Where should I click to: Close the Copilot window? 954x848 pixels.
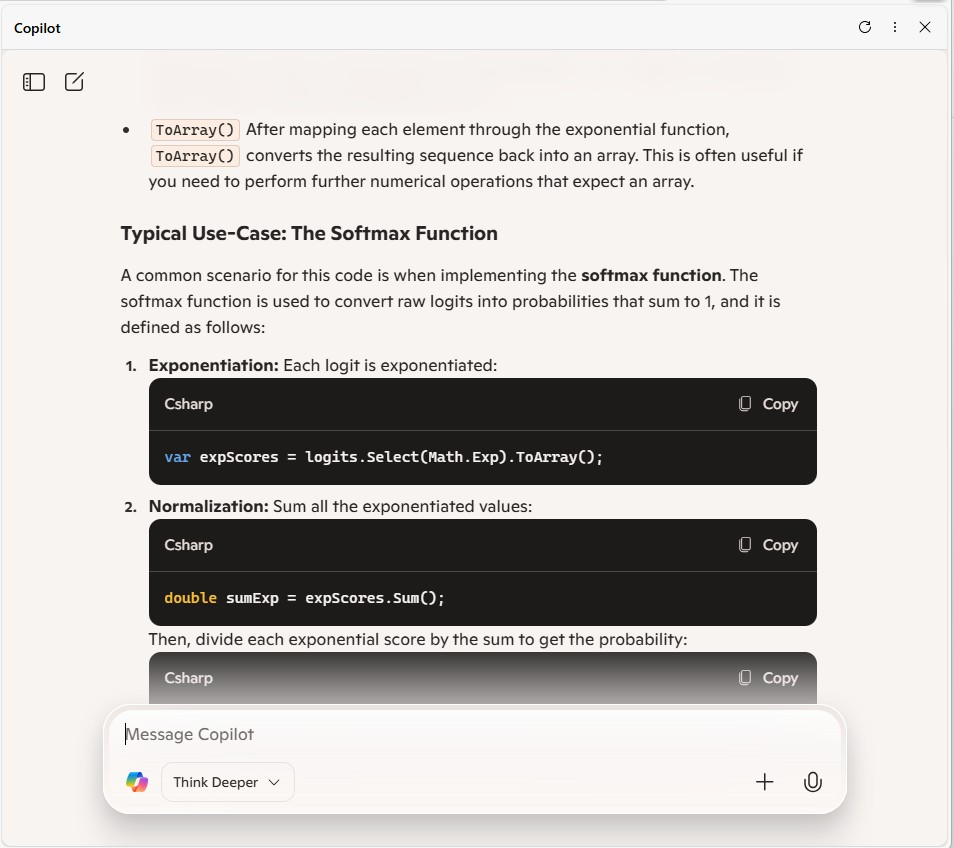click(x=925, y=27)
